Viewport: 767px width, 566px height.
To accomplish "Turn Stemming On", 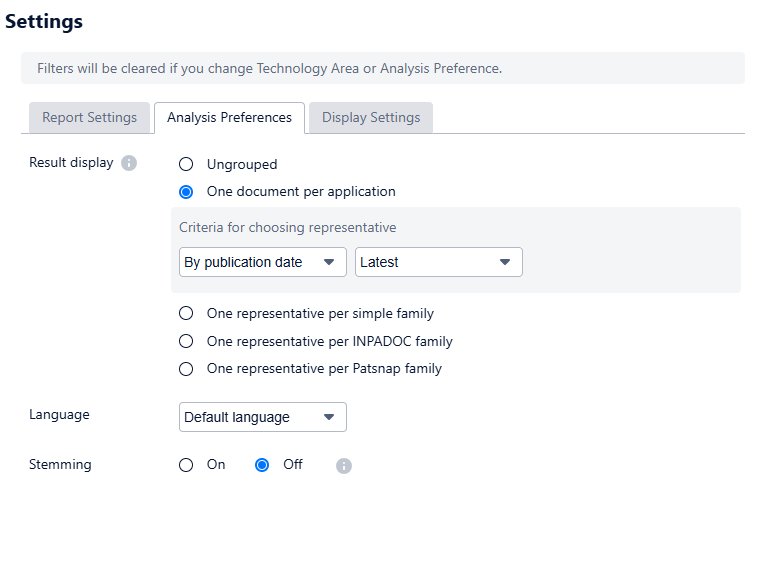I will (x=186, y=464).
